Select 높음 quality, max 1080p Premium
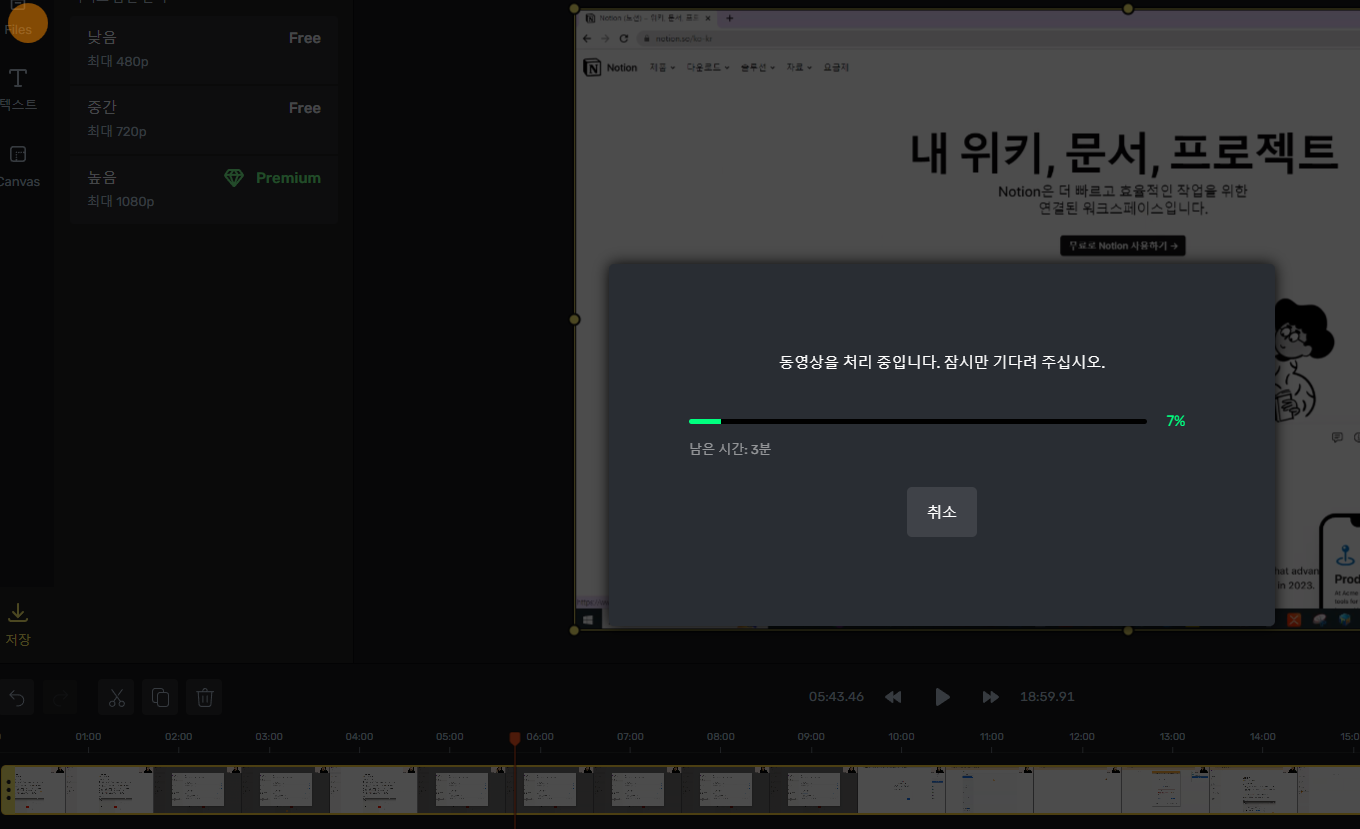Screen dimensions: 1360x829 (x=204, y=189)
